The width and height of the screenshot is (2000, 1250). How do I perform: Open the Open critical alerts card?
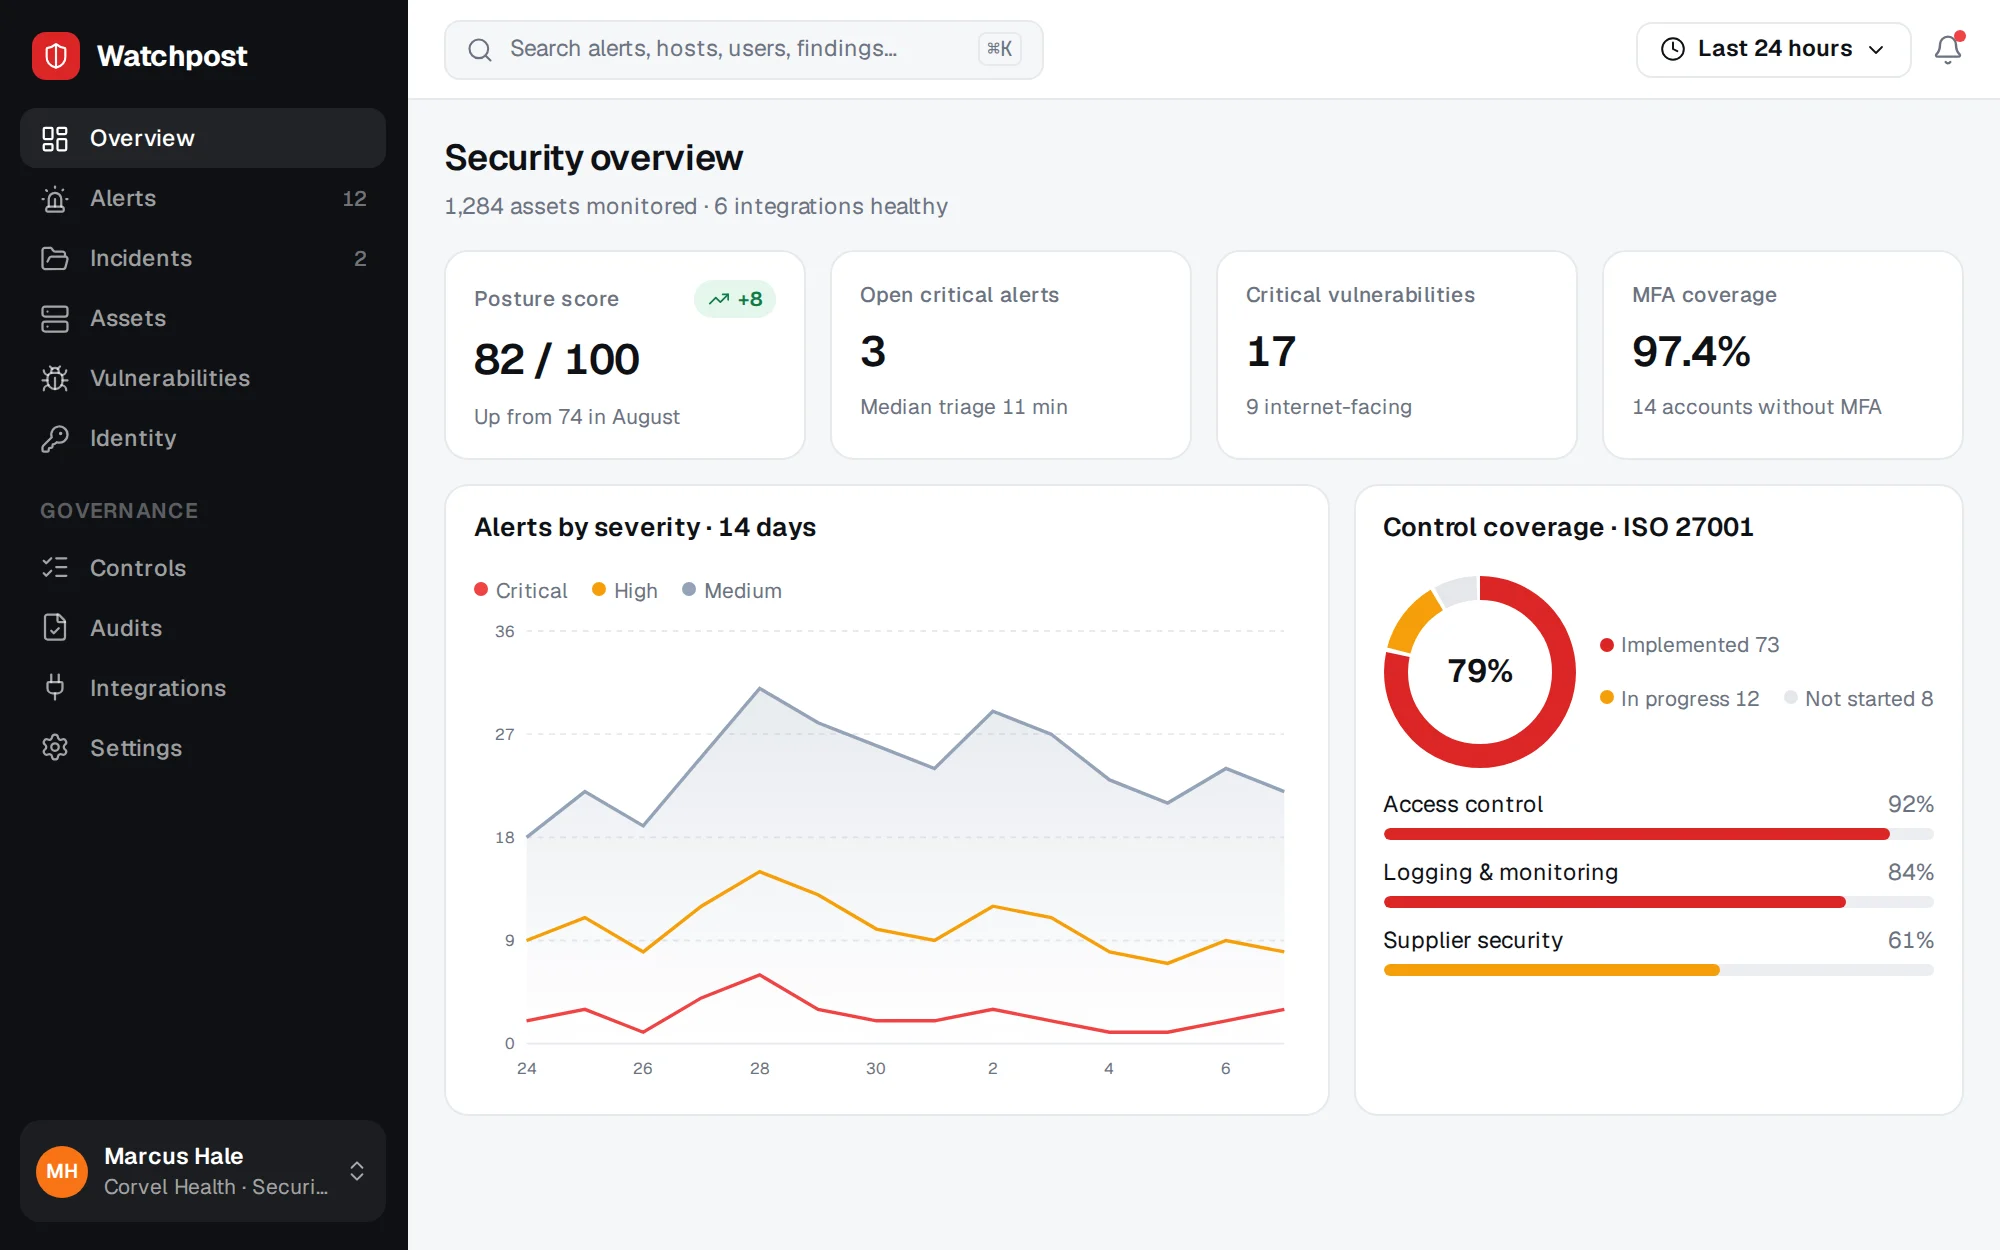1011,355
